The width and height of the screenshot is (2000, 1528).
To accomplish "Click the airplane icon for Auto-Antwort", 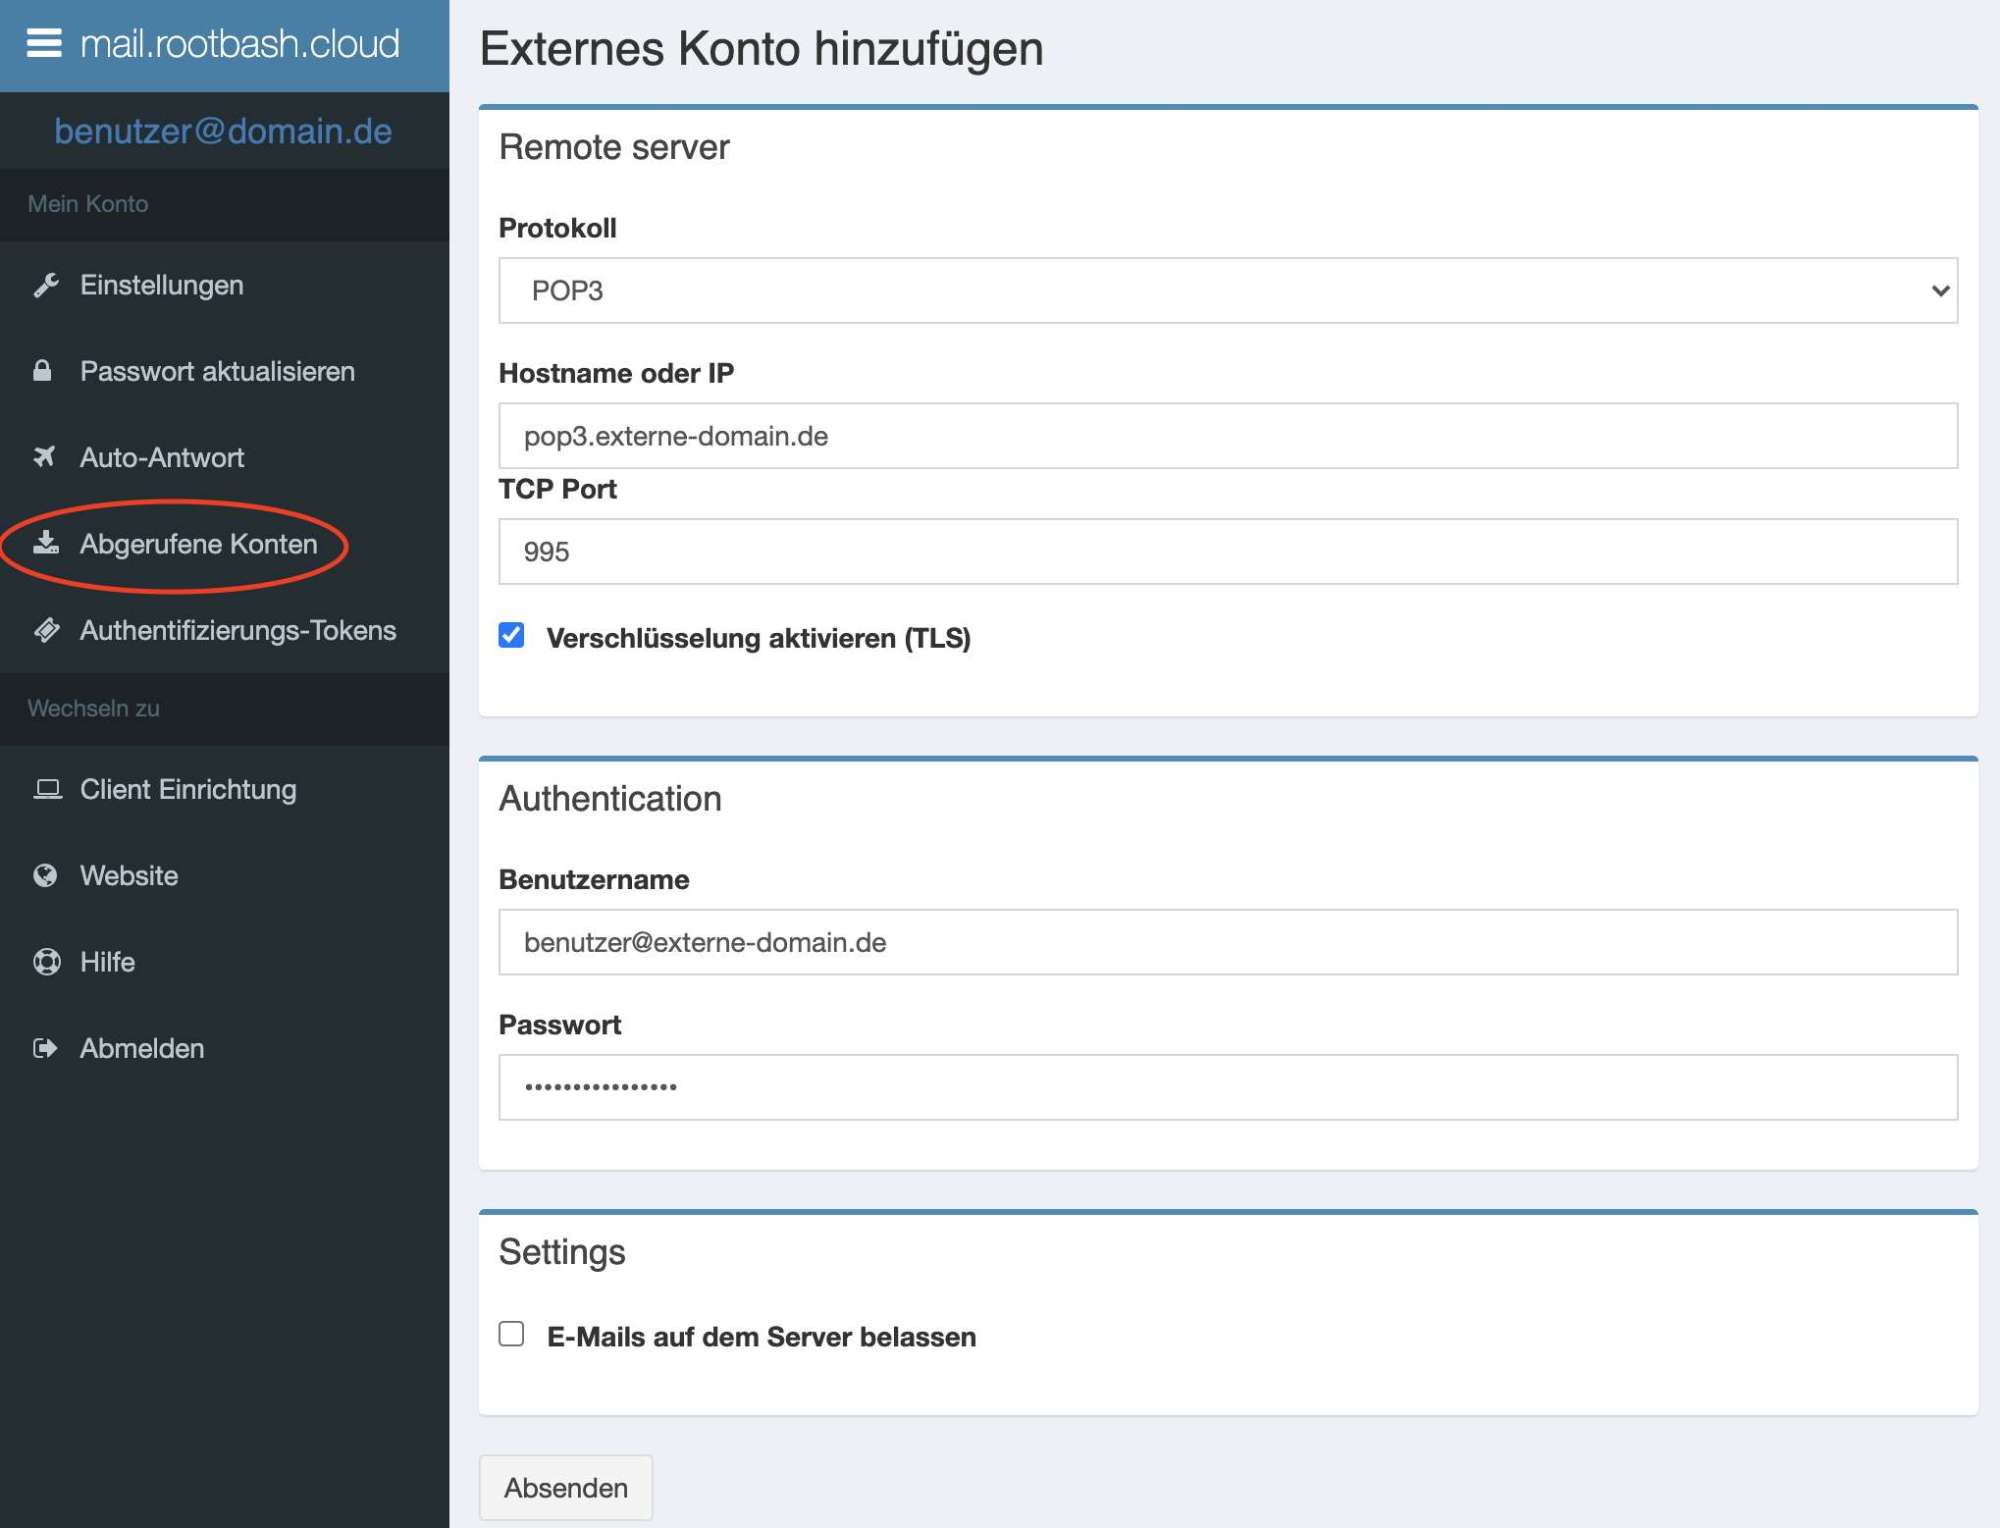I will pos(44,457).
